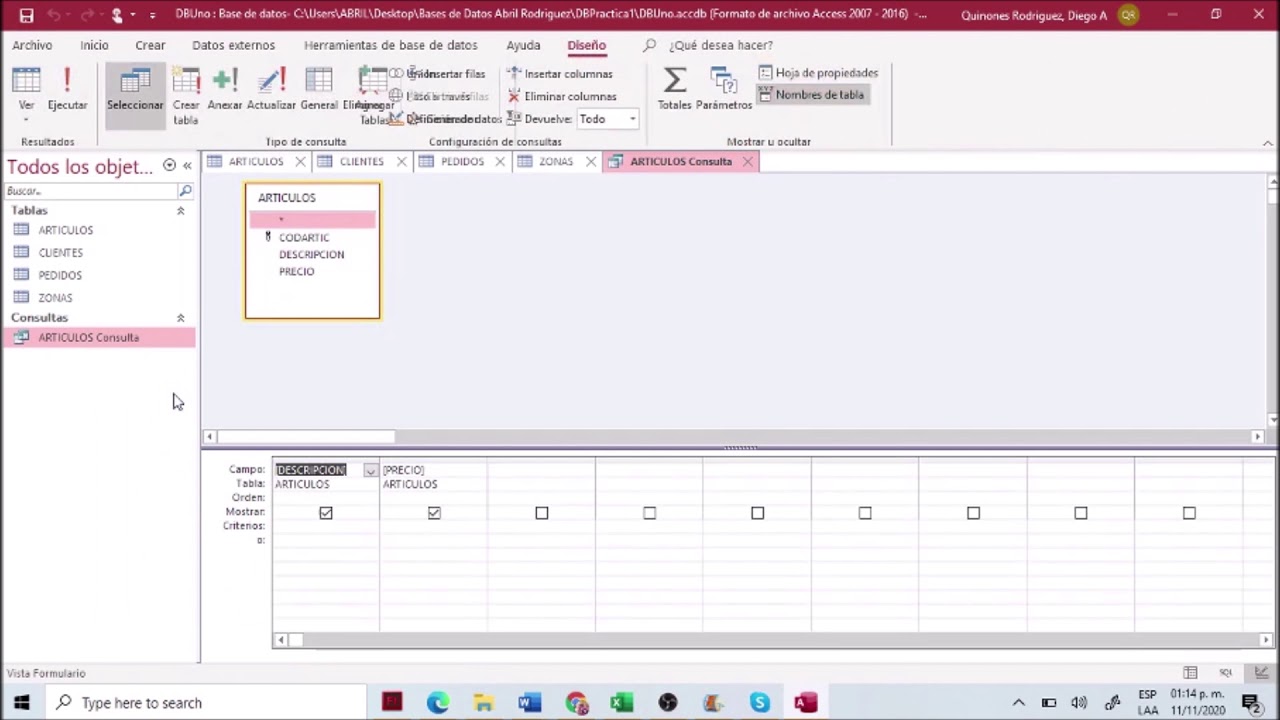Click the Buscar search field
This screenshot has width=1280, height=720.
click(x=90, y=190)
